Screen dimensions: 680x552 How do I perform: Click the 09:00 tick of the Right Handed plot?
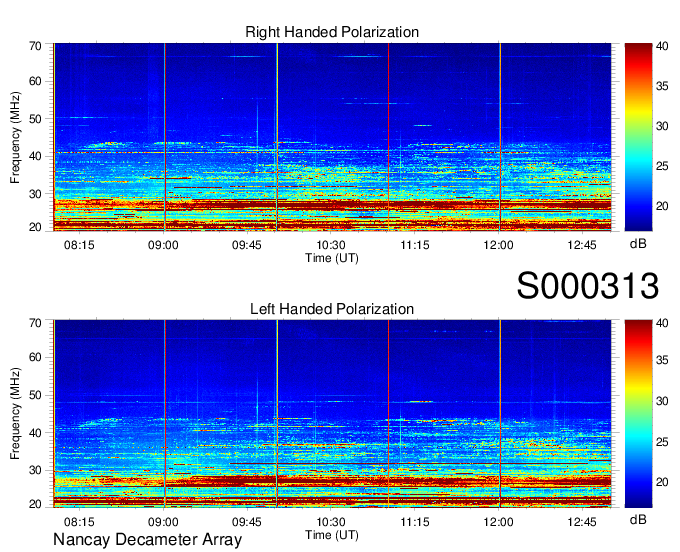tap(163, 245)
